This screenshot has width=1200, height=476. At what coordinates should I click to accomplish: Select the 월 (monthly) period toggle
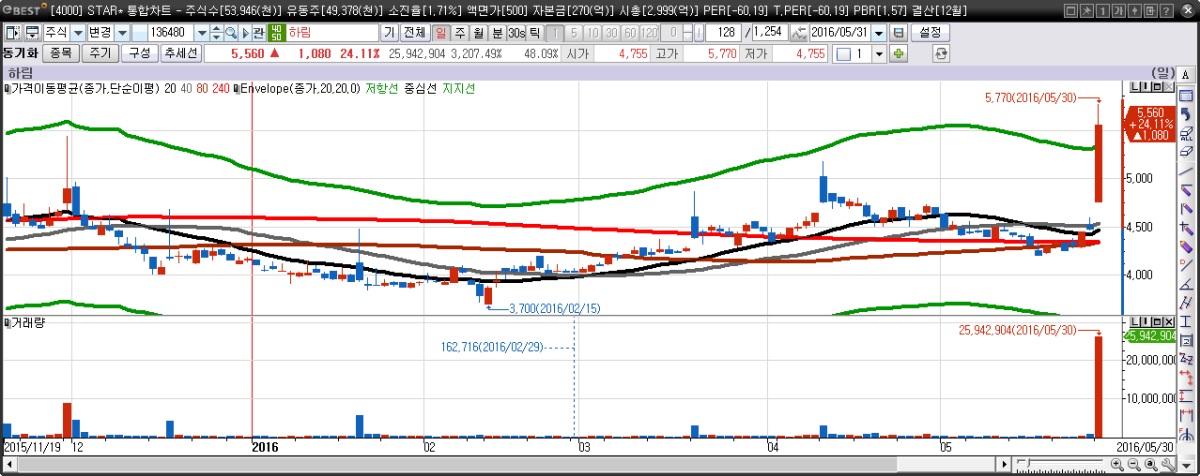click(x=478, y=32)
